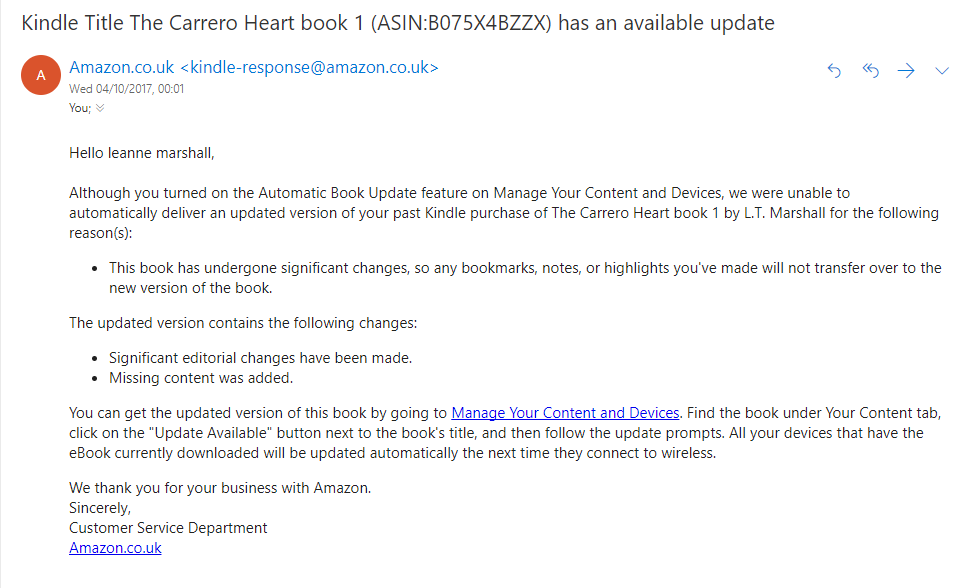Click the Reply All double-arrow icon
Viewport: 964px width, 588px height.
tap(870, 70)
